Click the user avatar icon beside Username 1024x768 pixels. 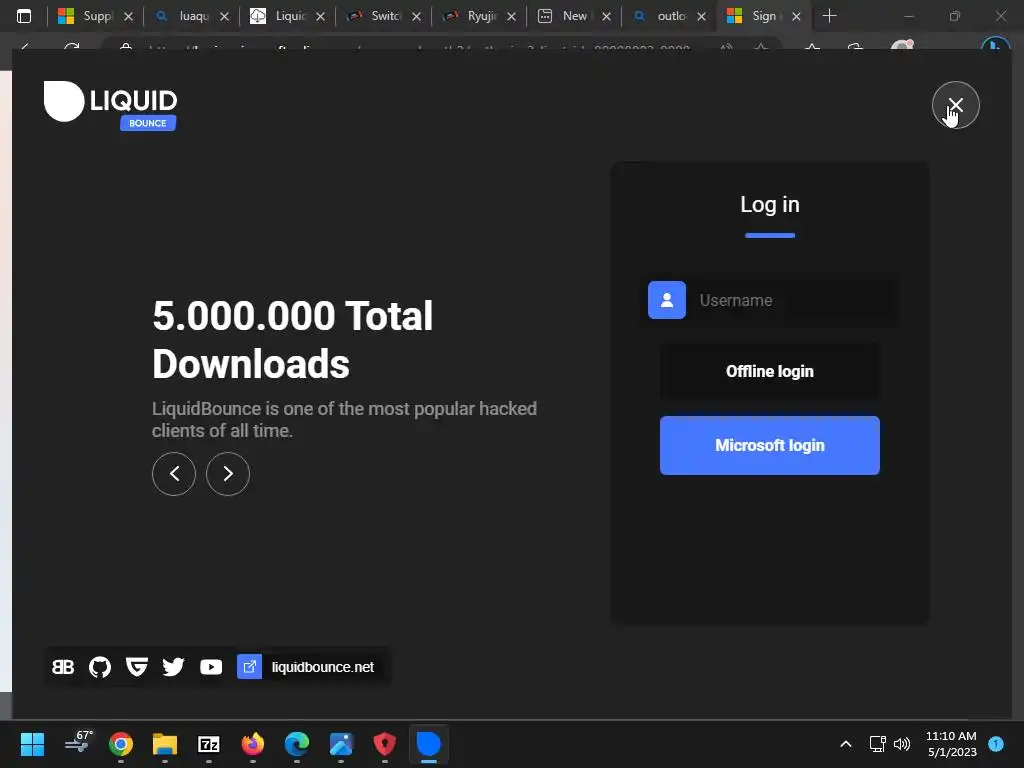point(667,300)
